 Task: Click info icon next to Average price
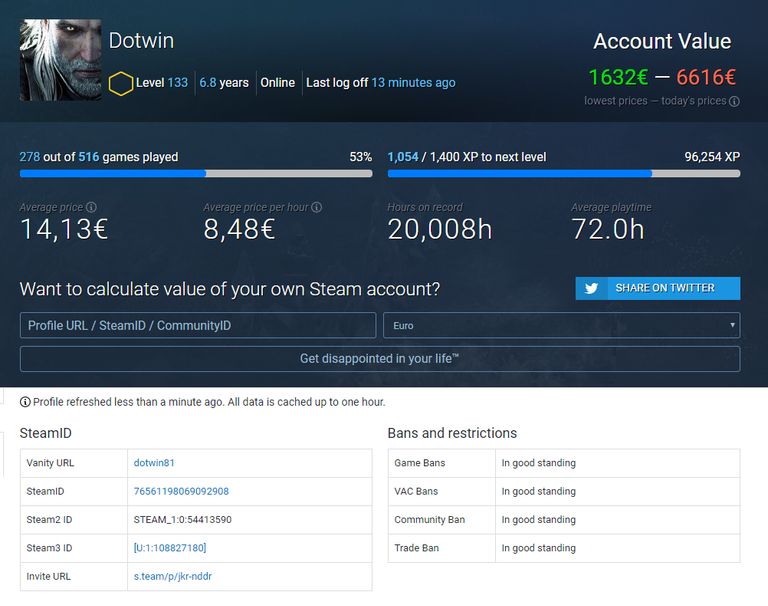point(91,208)
